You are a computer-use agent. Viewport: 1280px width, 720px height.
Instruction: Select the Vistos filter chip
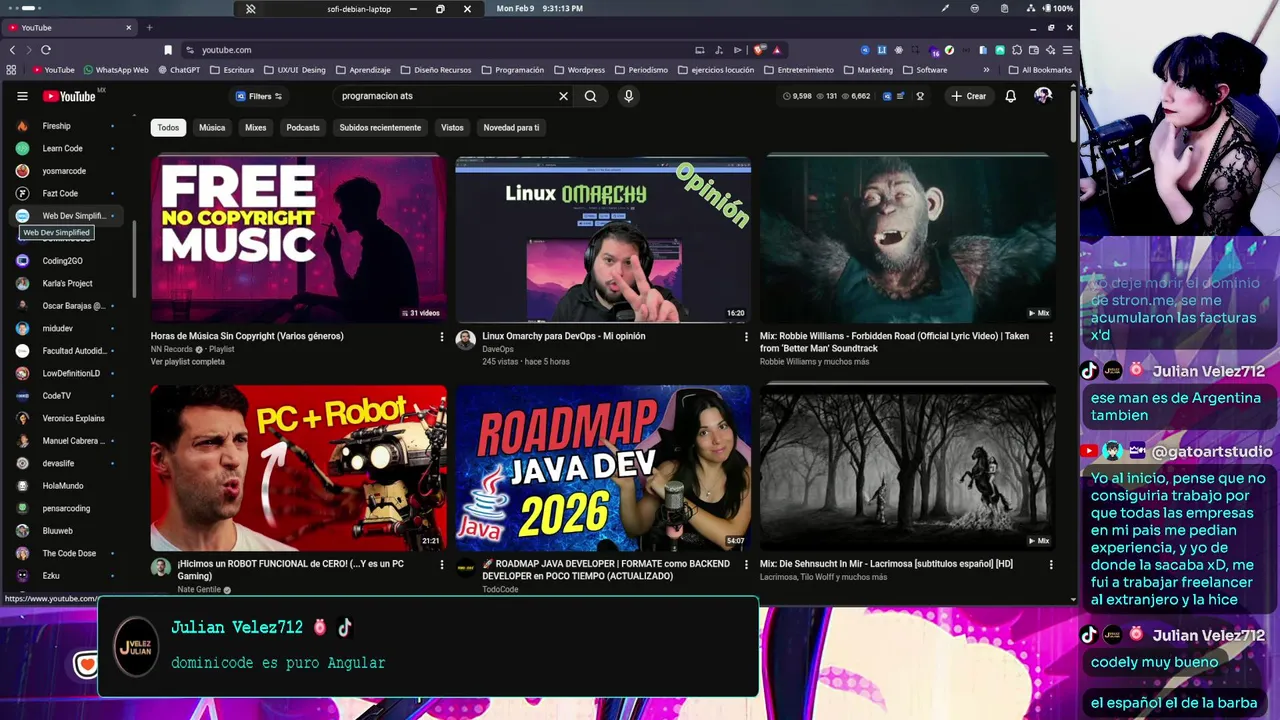[453, 127]
